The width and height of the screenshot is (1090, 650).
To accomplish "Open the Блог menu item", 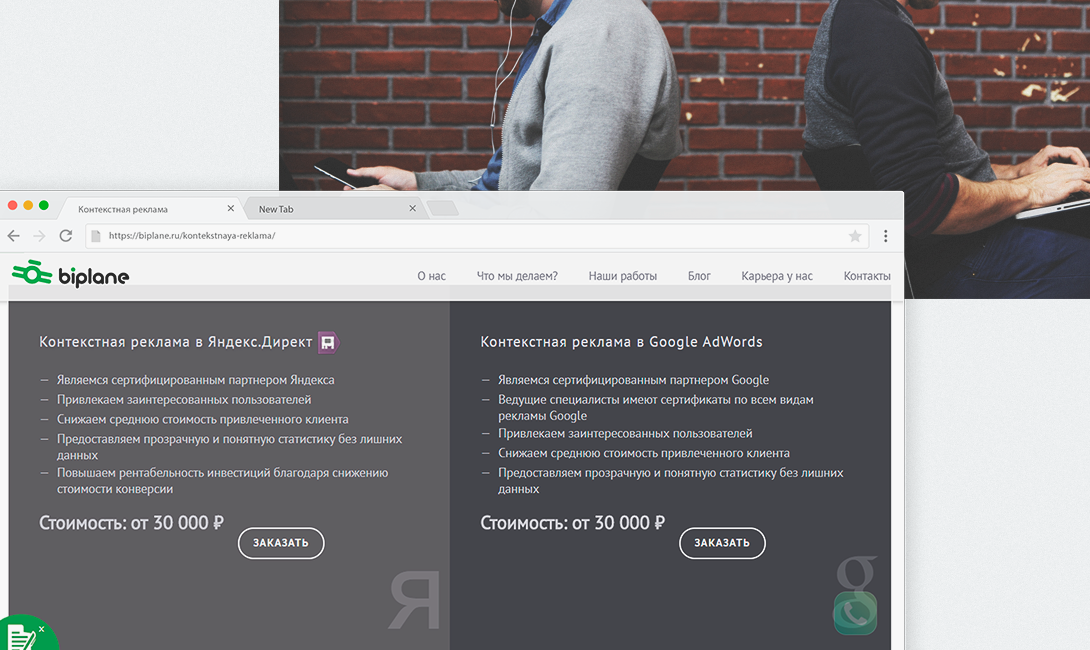I will pos(699,276).
